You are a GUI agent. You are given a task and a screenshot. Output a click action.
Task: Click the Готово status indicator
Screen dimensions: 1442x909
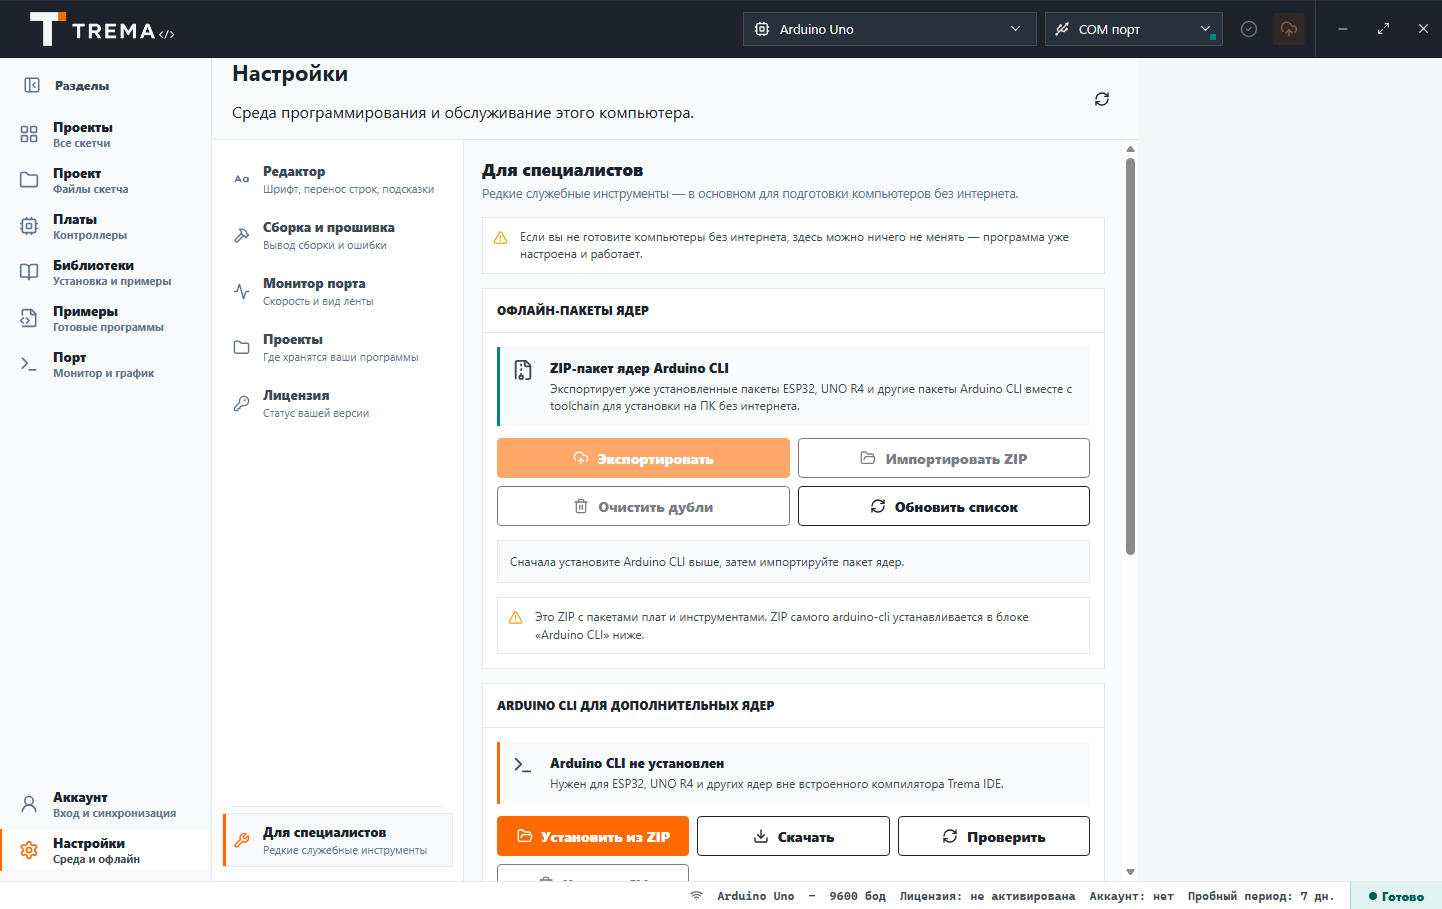coord(1396,896)
